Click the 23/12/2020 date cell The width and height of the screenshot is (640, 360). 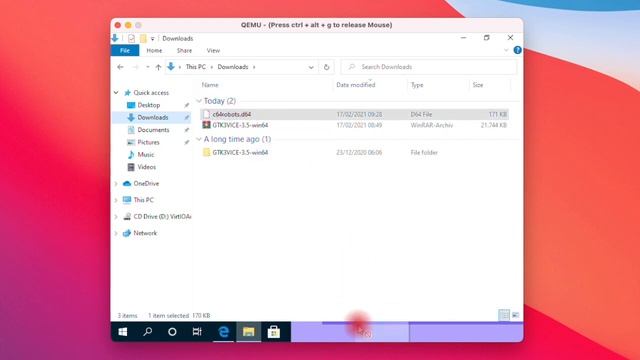359,153
